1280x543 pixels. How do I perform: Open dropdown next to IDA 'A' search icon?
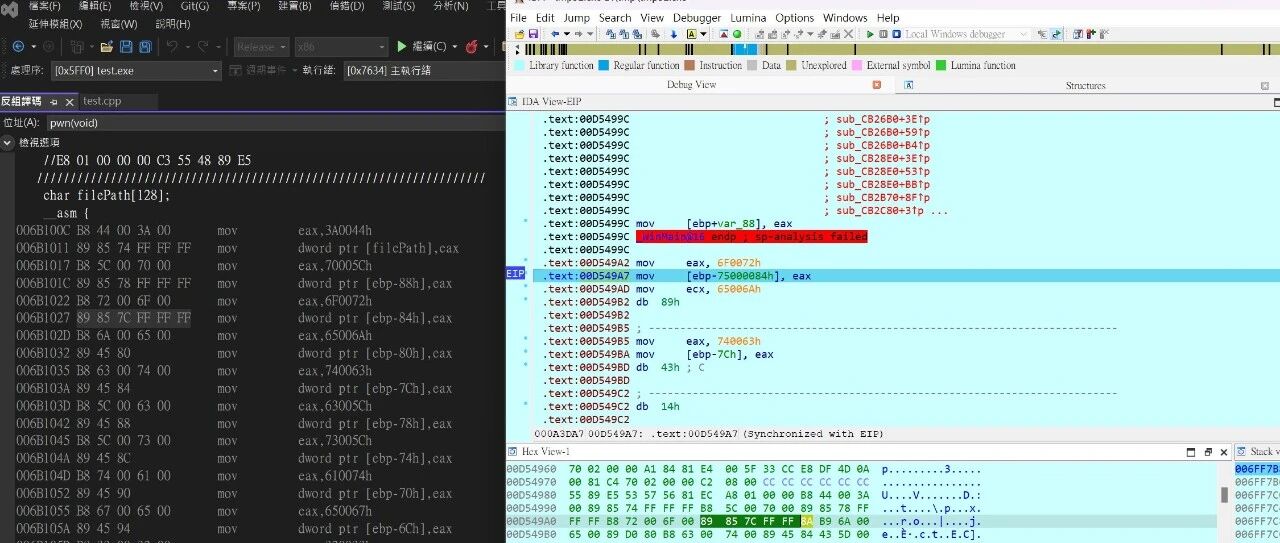point(703,34)
